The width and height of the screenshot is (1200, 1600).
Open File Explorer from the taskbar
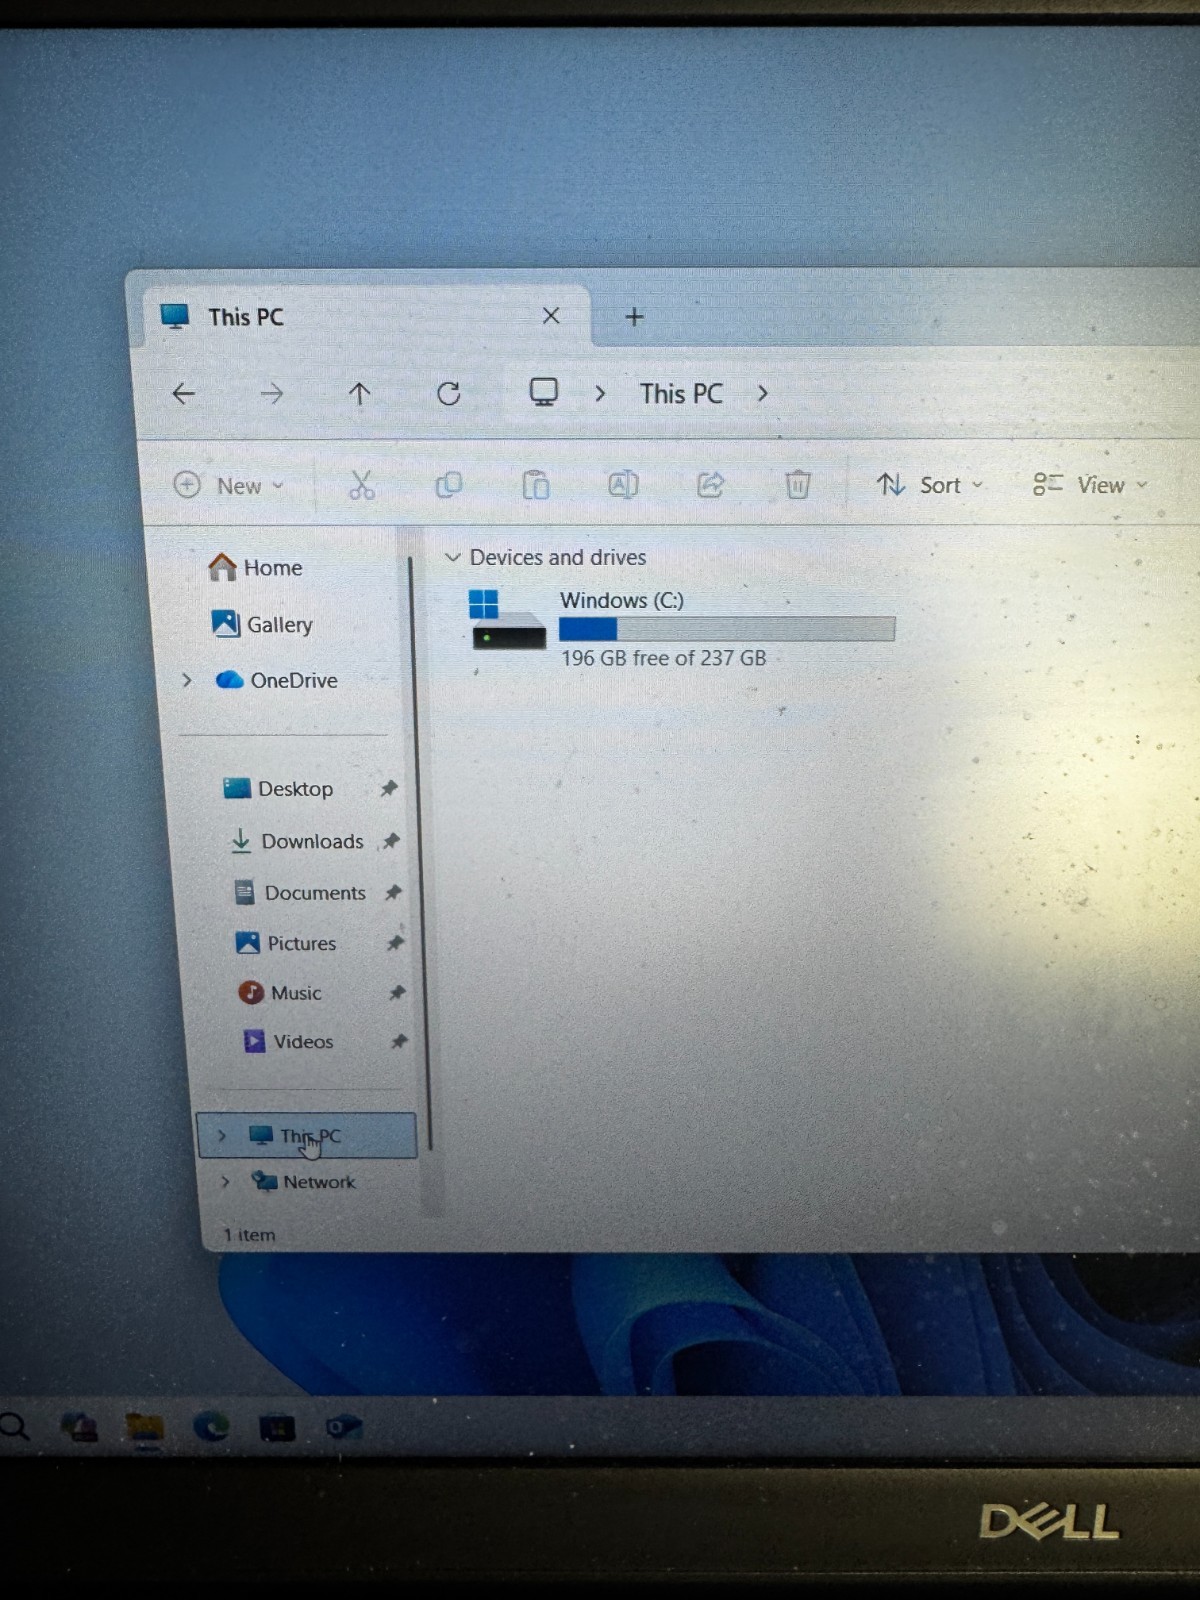pyautogui.click(x=145, y=1428)
